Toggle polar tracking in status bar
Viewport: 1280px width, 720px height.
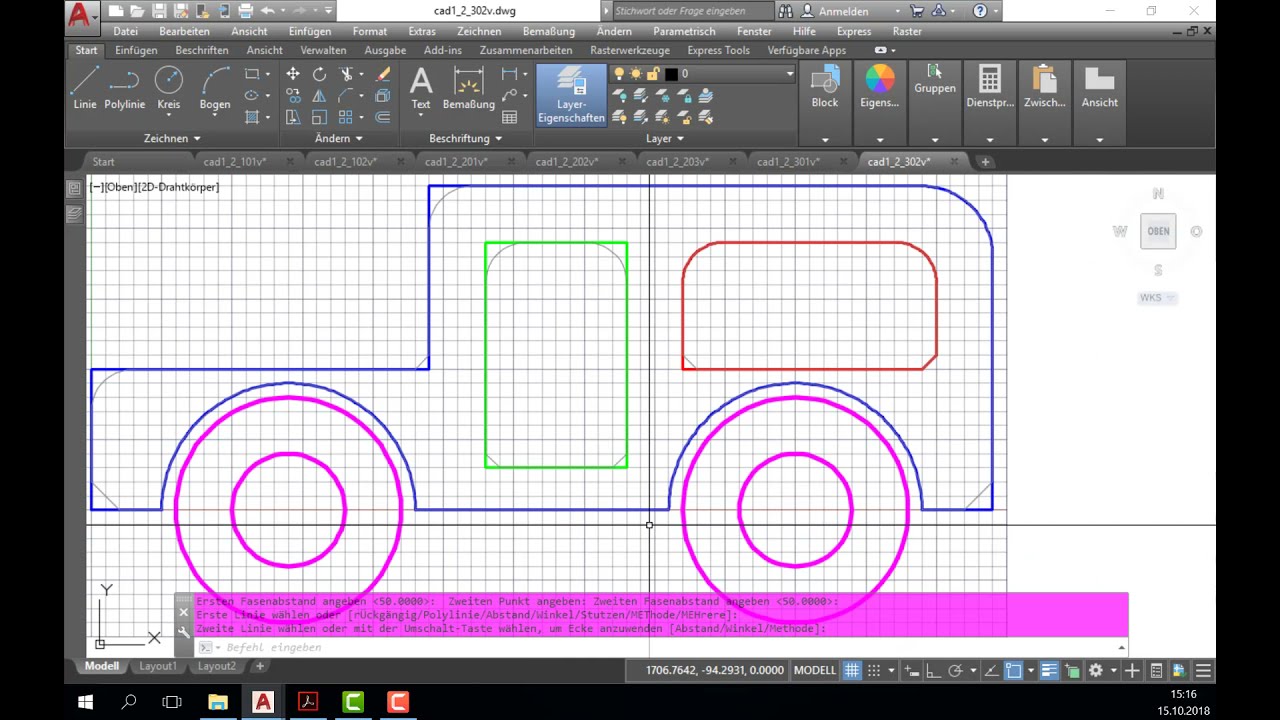pyautogui.click(x=955, y=671)
